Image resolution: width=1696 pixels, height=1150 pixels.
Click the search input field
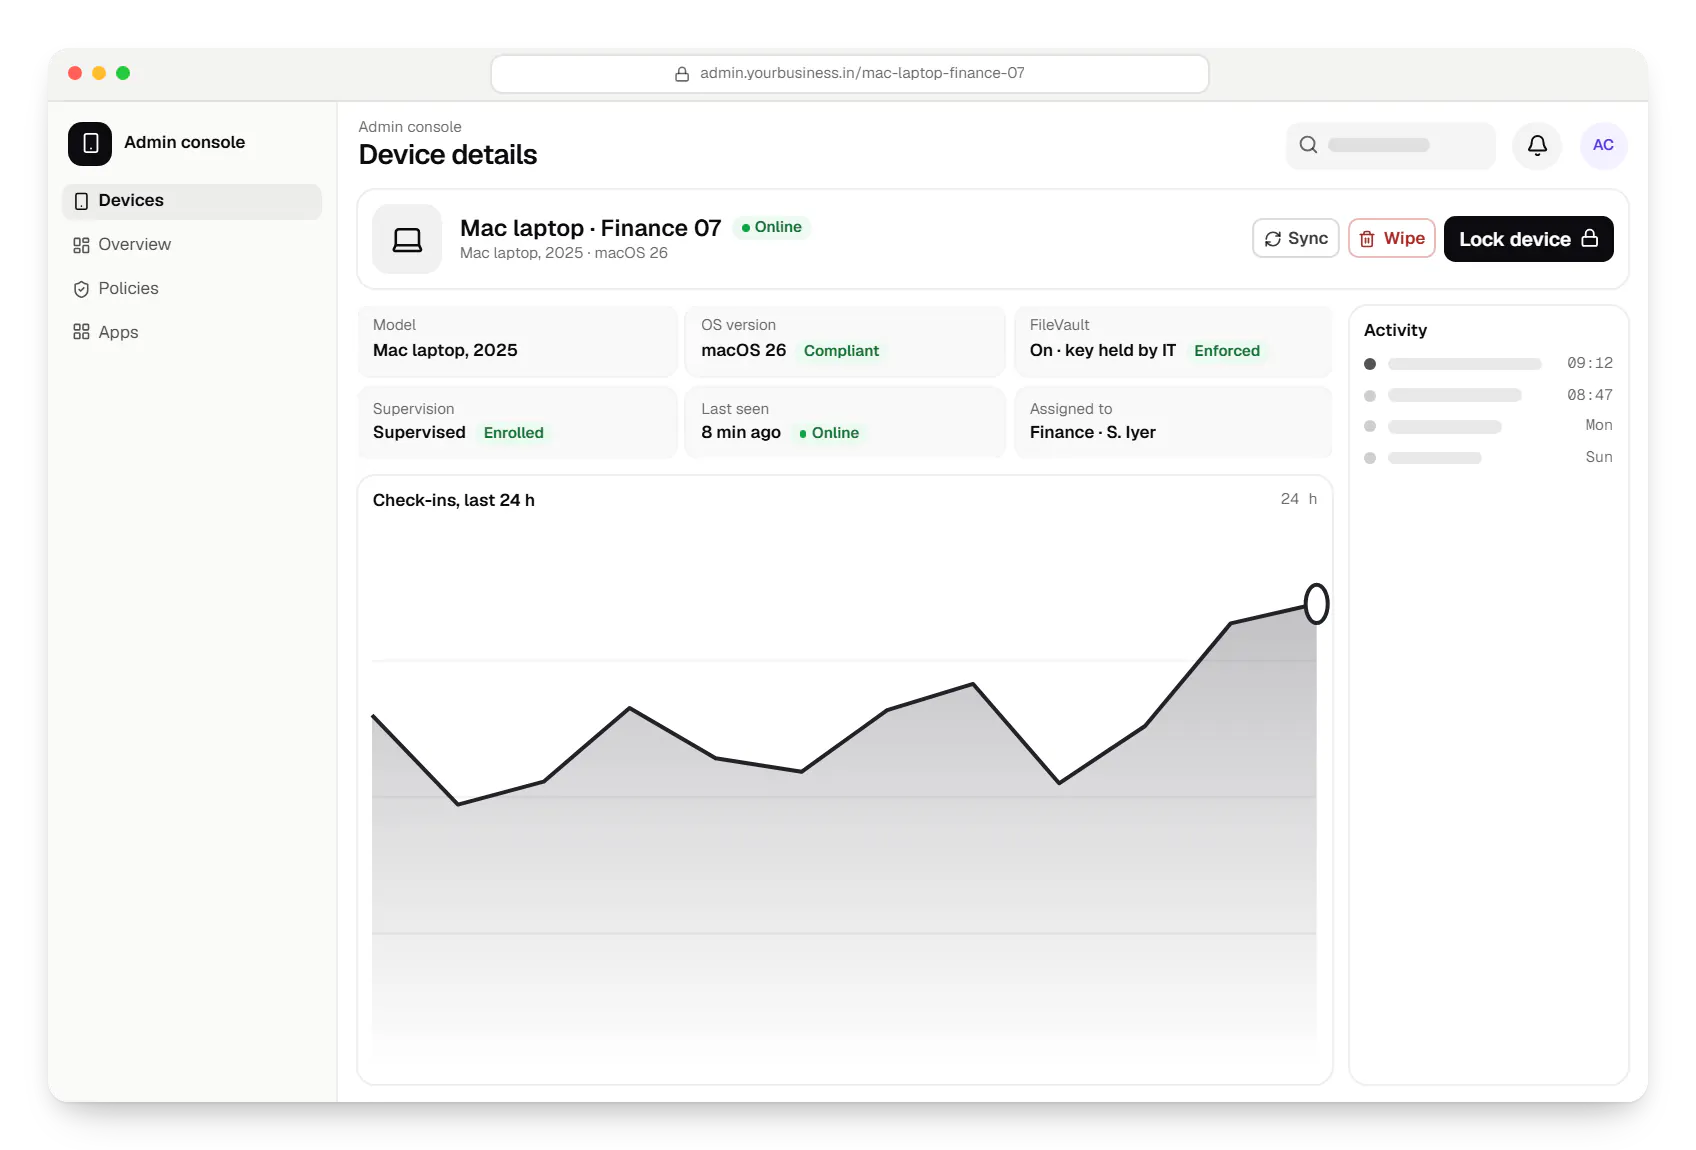pos(1390,146)
